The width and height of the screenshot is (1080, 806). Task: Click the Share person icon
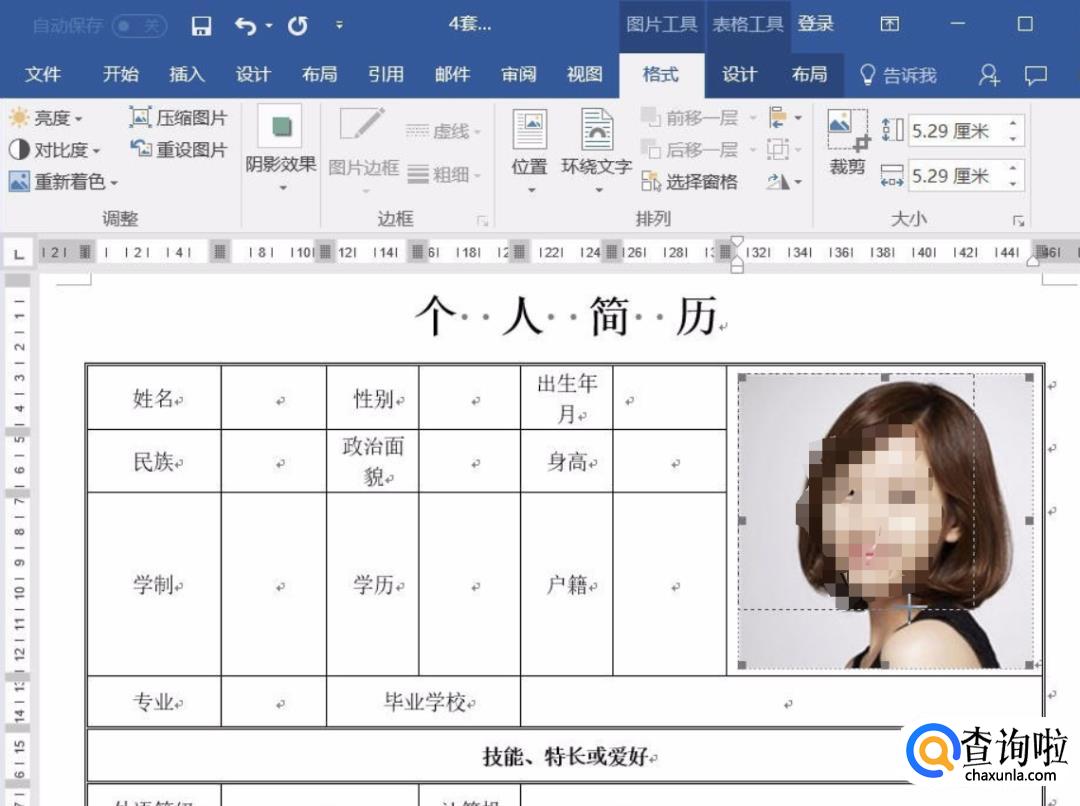[x=988, y=75]
